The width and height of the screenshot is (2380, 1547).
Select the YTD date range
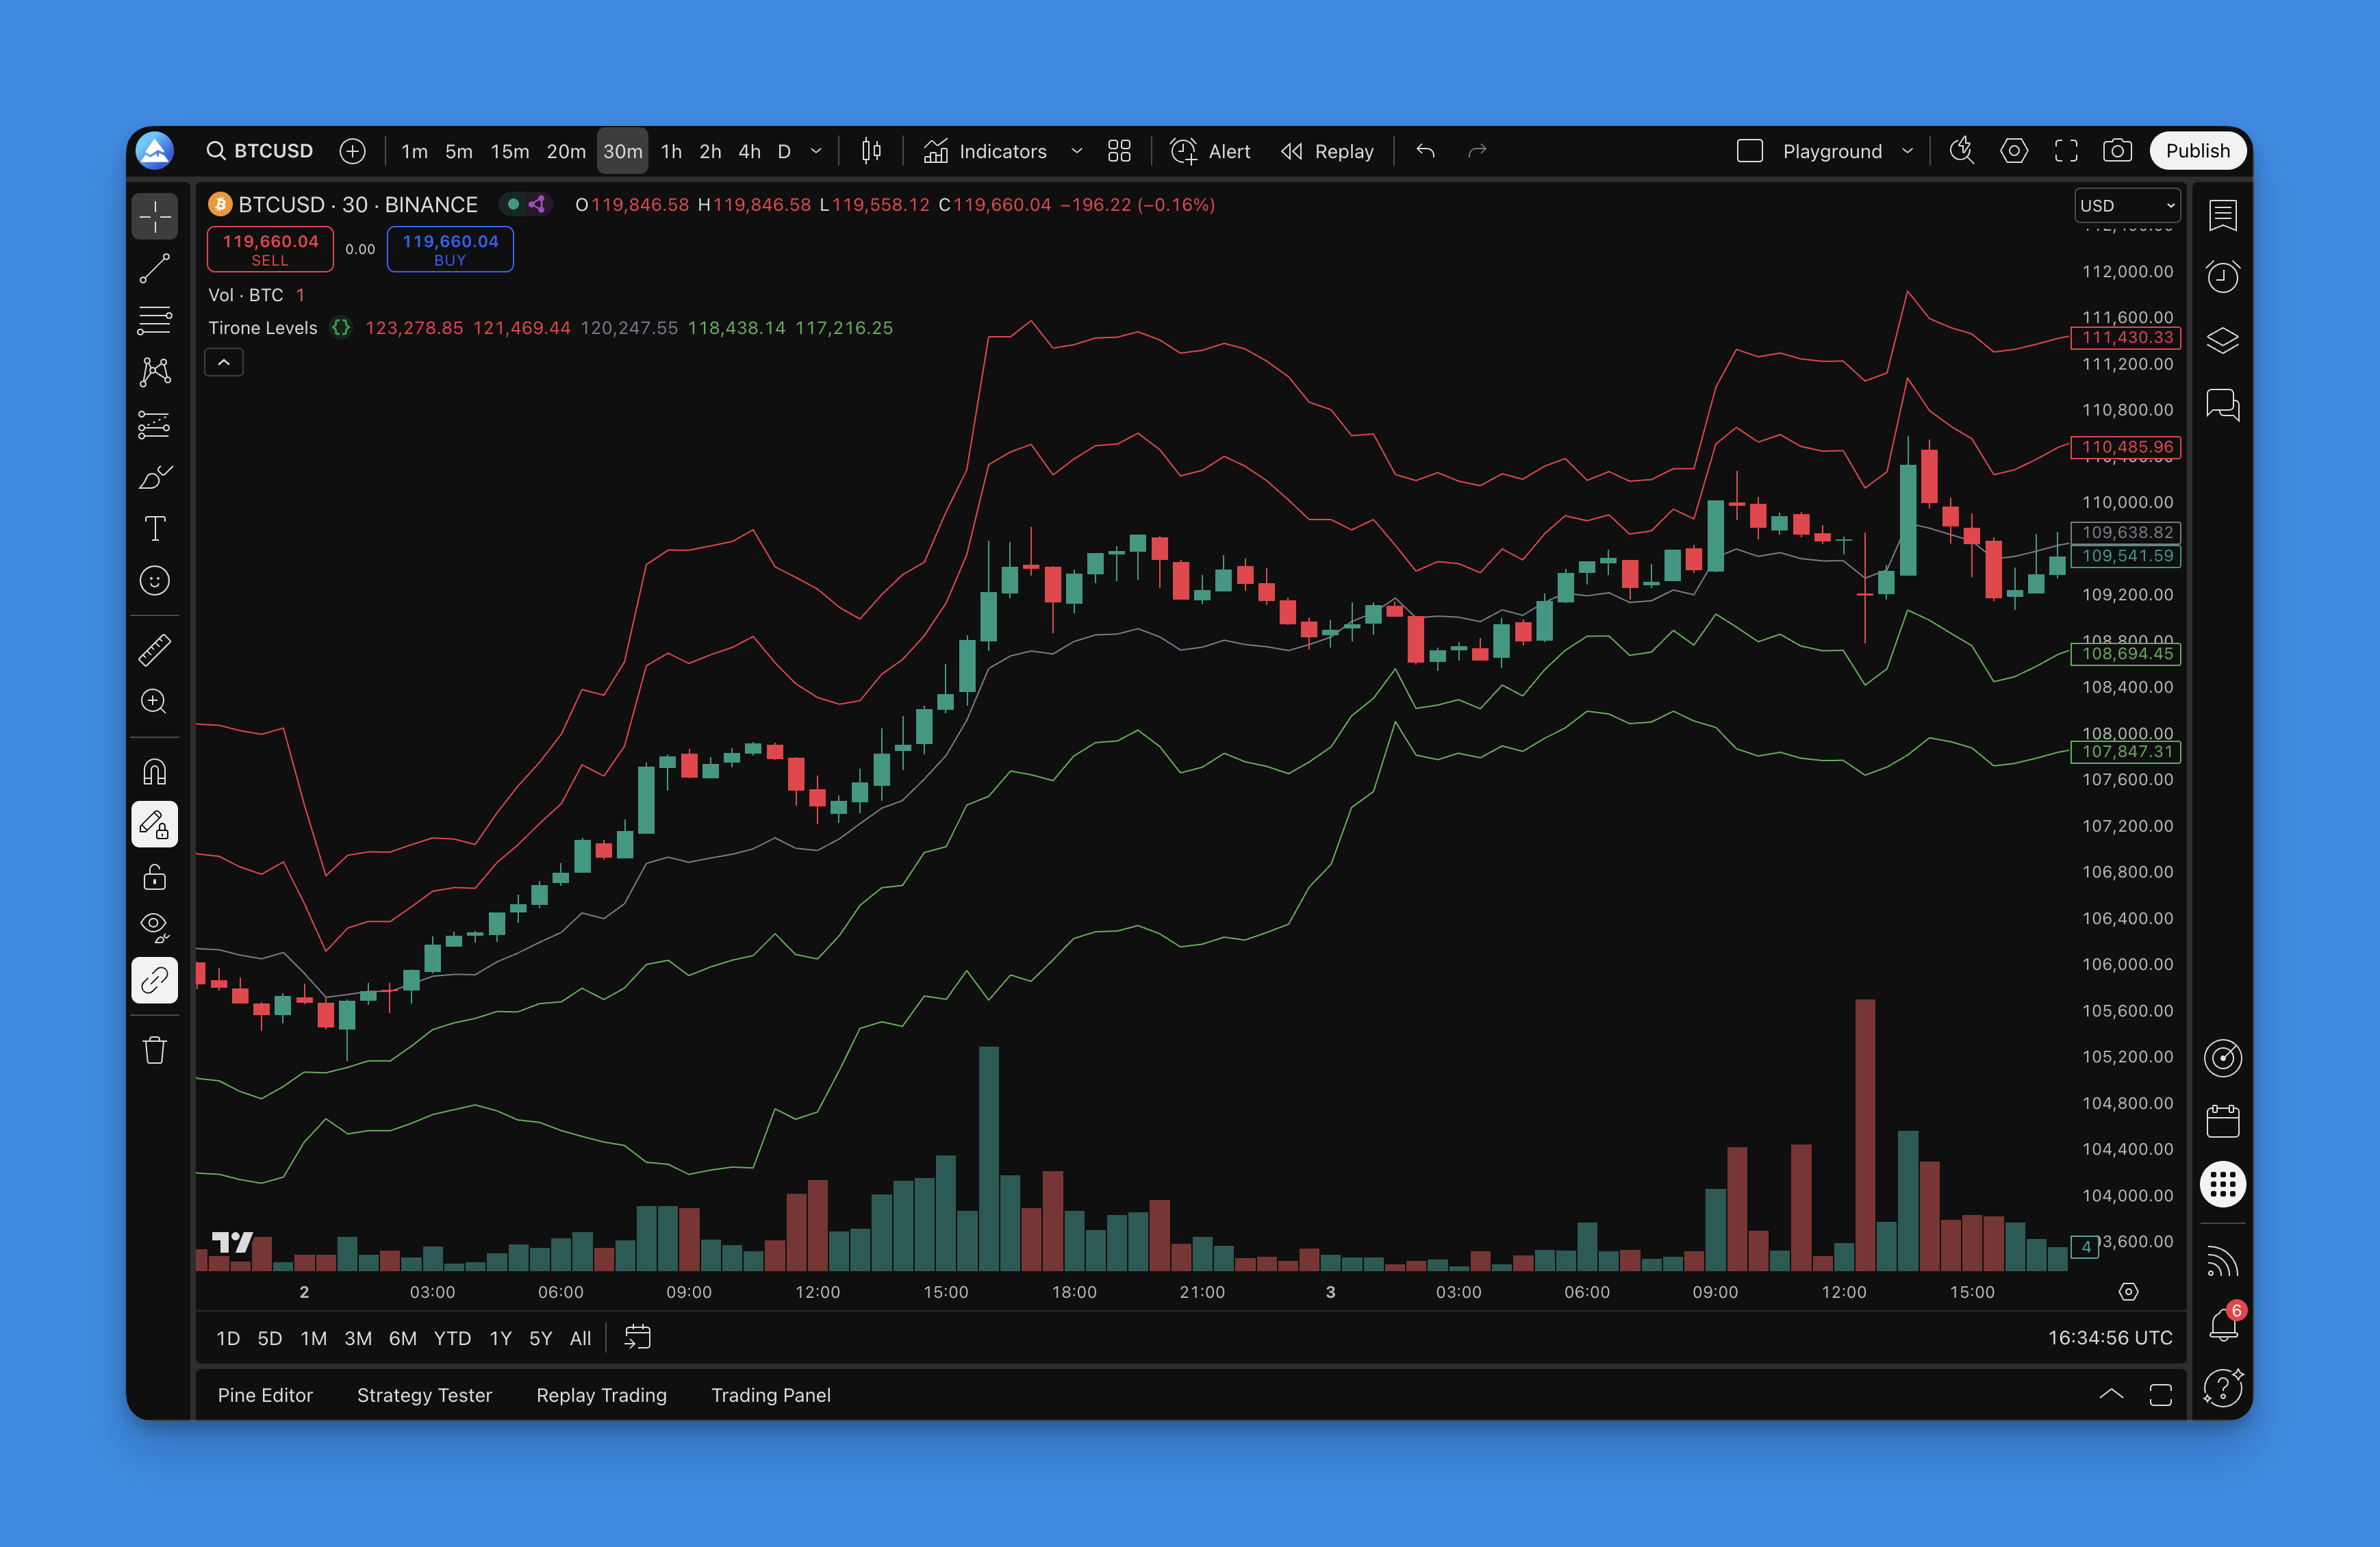452,1338
